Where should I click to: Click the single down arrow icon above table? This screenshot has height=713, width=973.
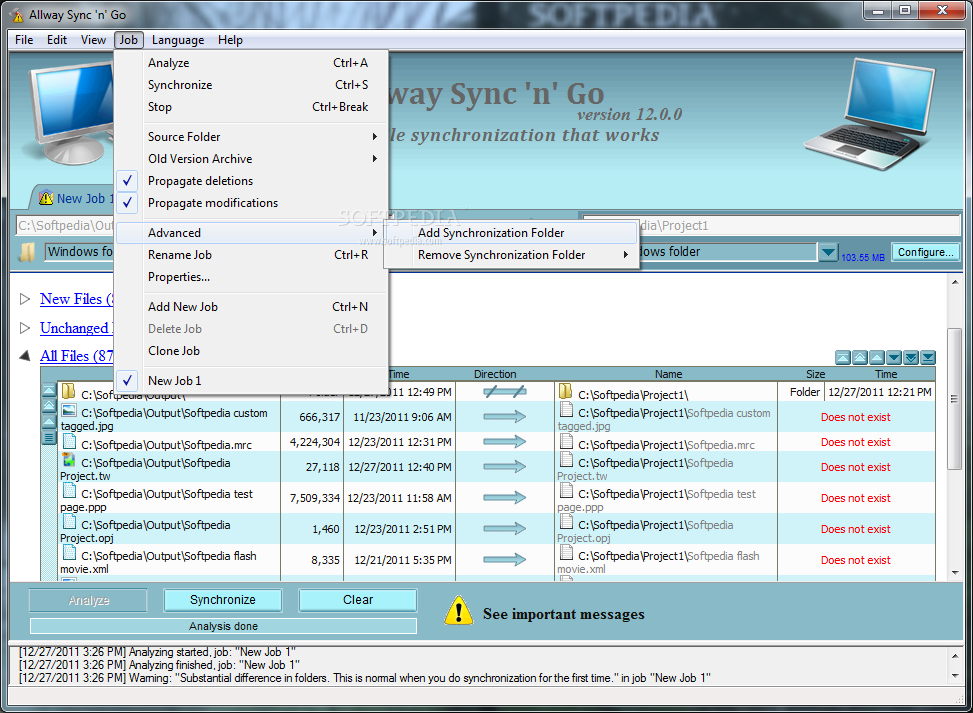(894, 357)
